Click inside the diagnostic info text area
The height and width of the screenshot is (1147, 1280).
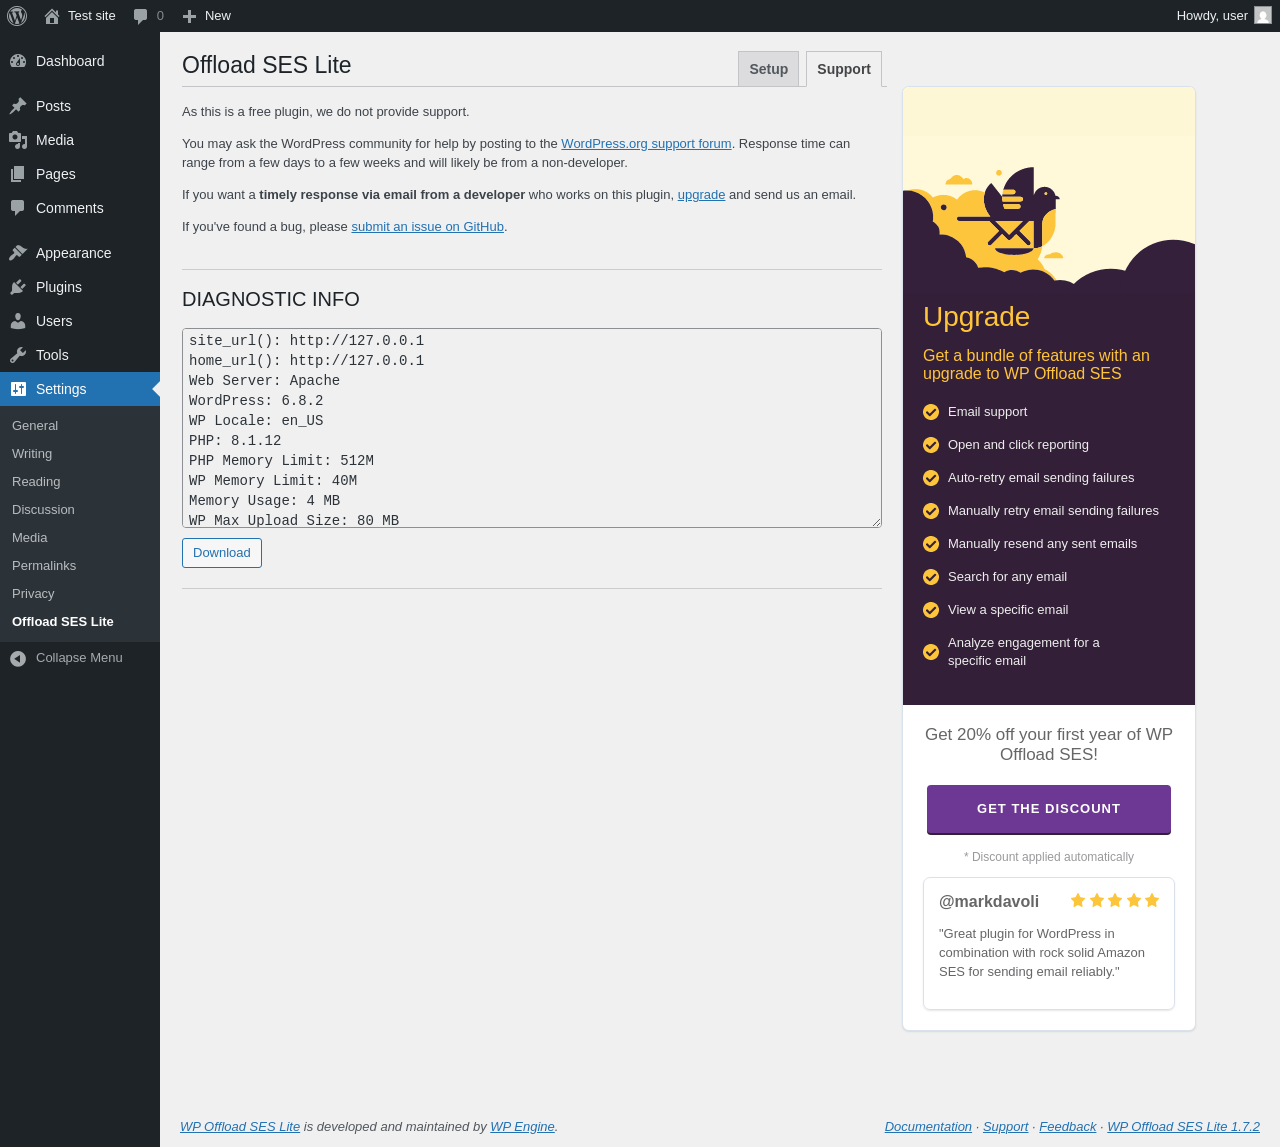[532, 428]
